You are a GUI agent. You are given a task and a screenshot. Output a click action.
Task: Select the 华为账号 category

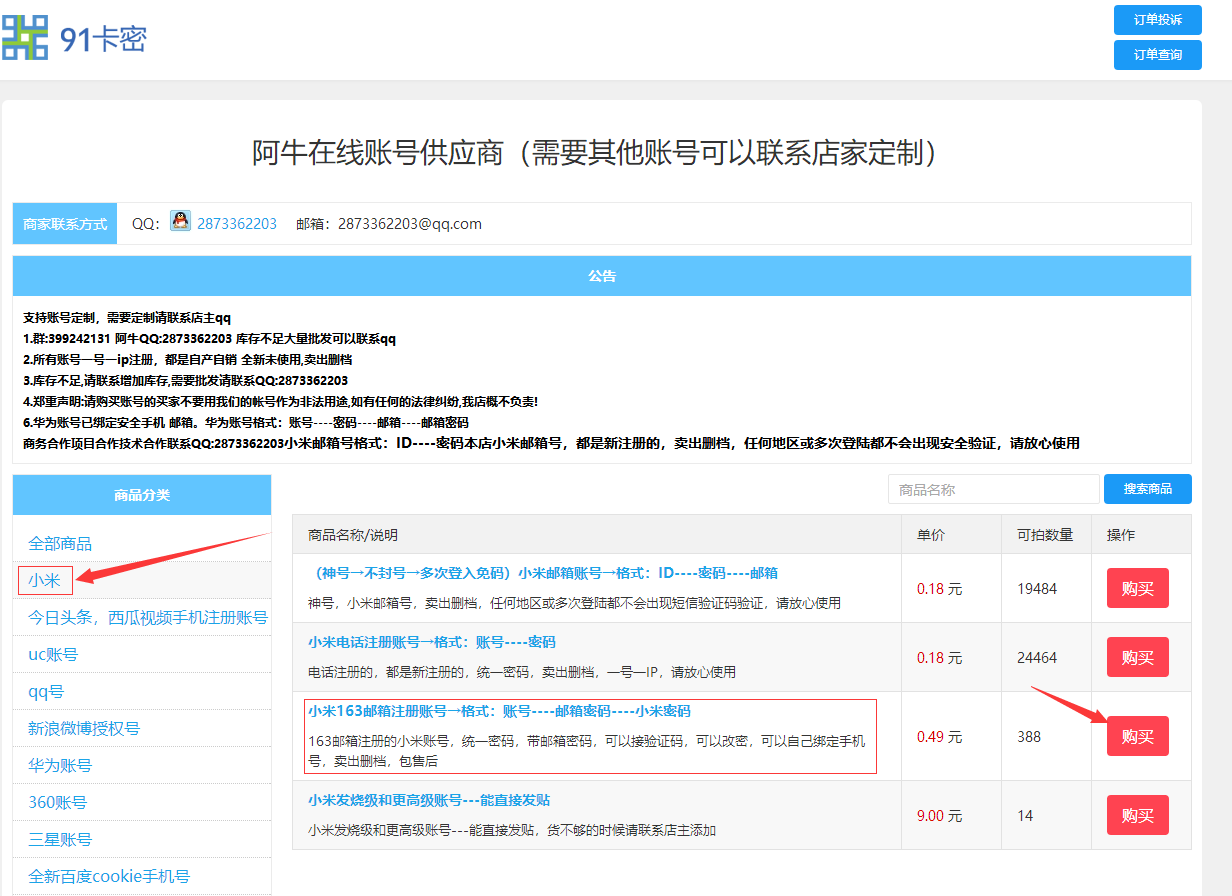click(x=60, y=766)
